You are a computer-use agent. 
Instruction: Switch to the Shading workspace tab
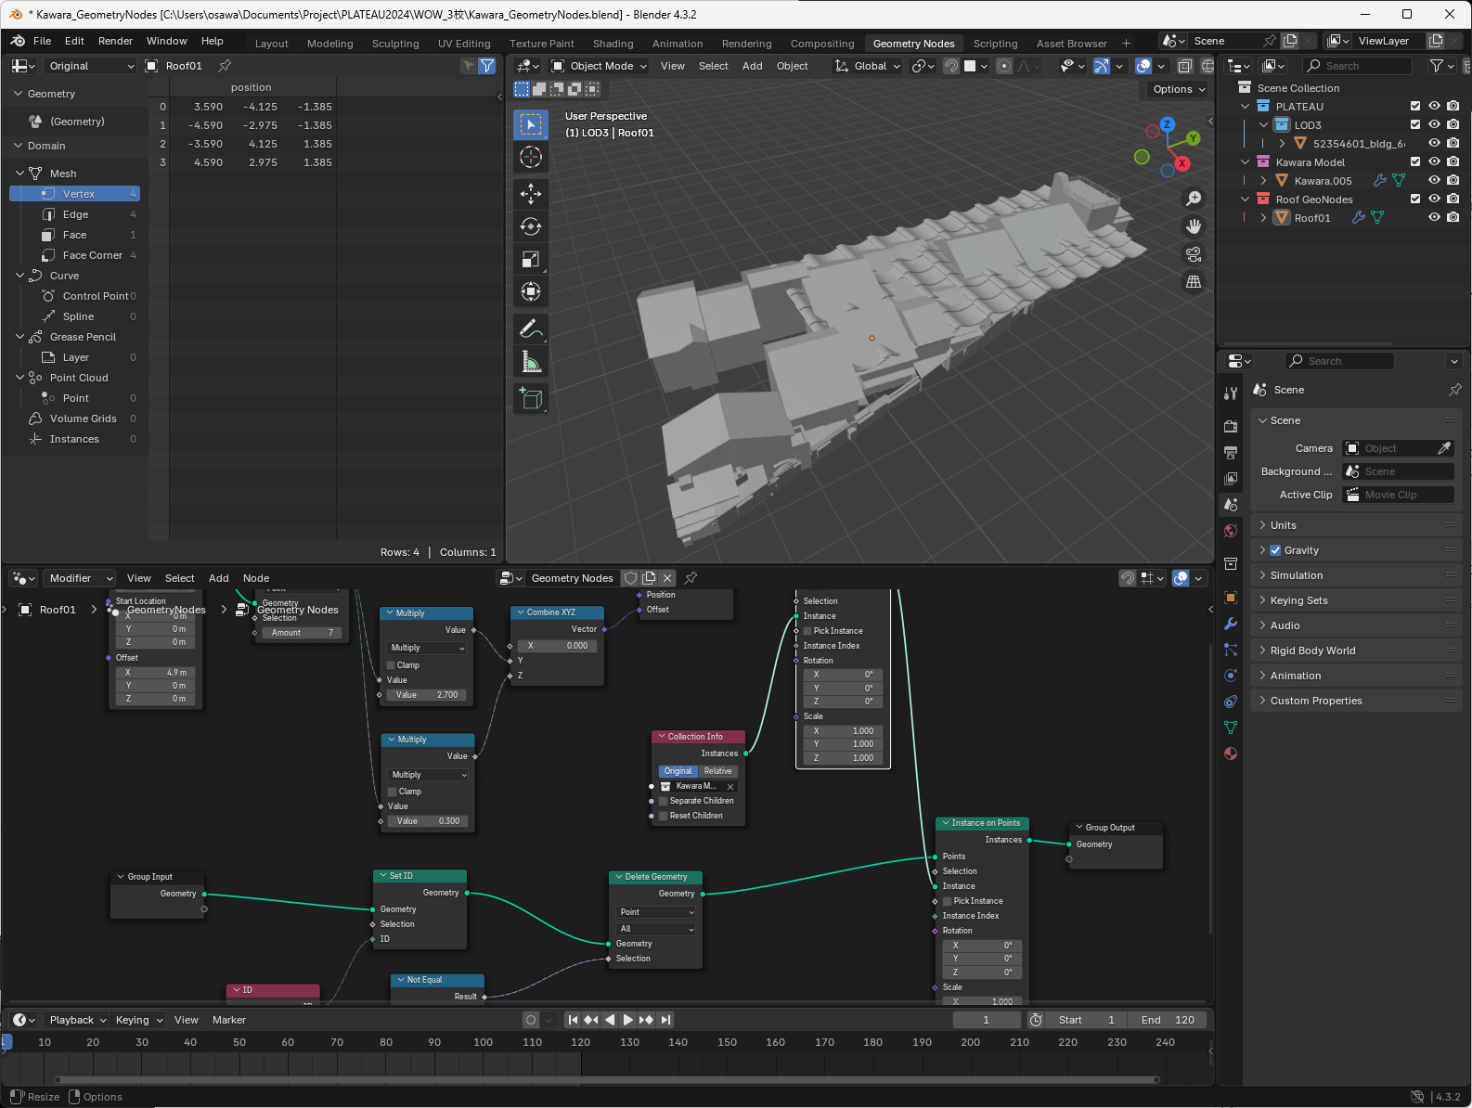tap(613, 44)
